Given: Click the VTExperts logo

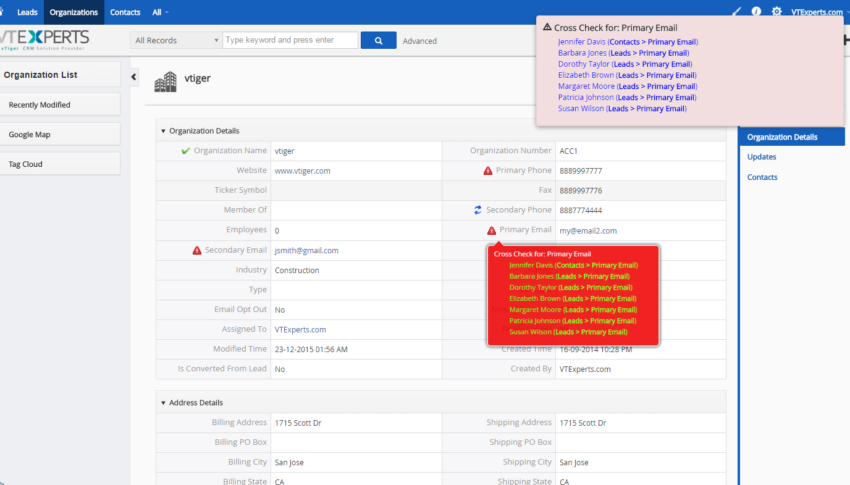Looking at the screenshot, I should 44,40.
